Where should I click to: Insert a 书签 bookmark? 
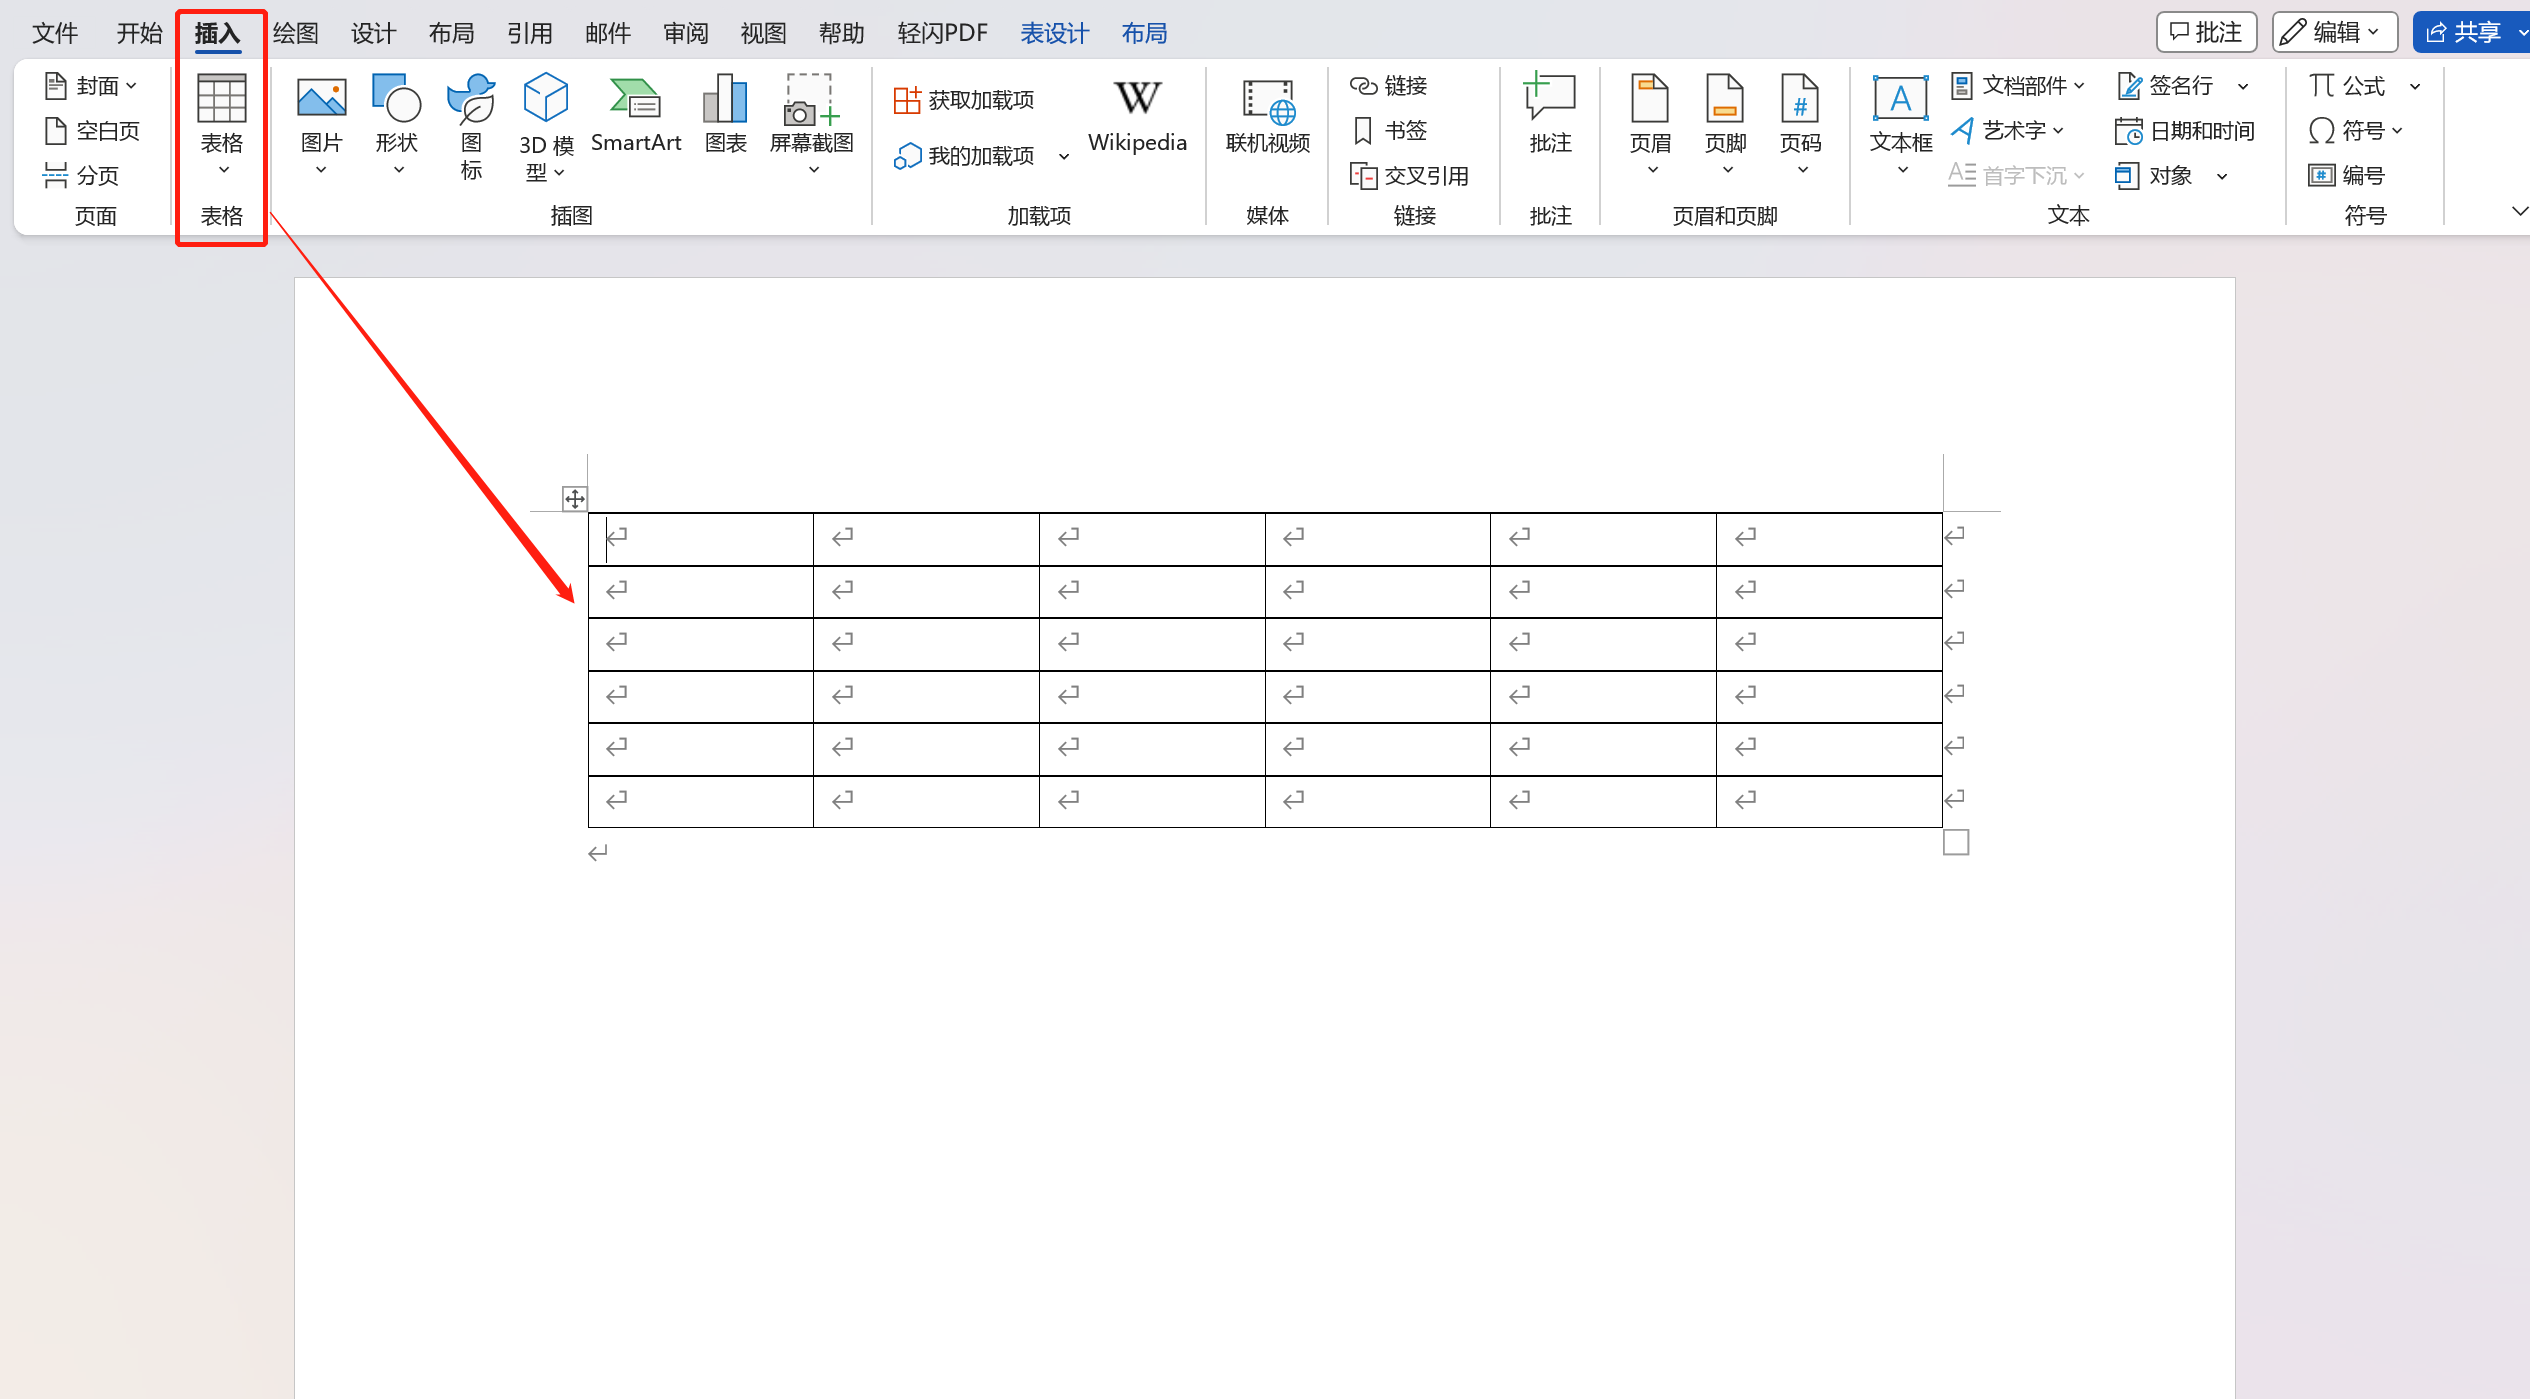(1390, 131)
